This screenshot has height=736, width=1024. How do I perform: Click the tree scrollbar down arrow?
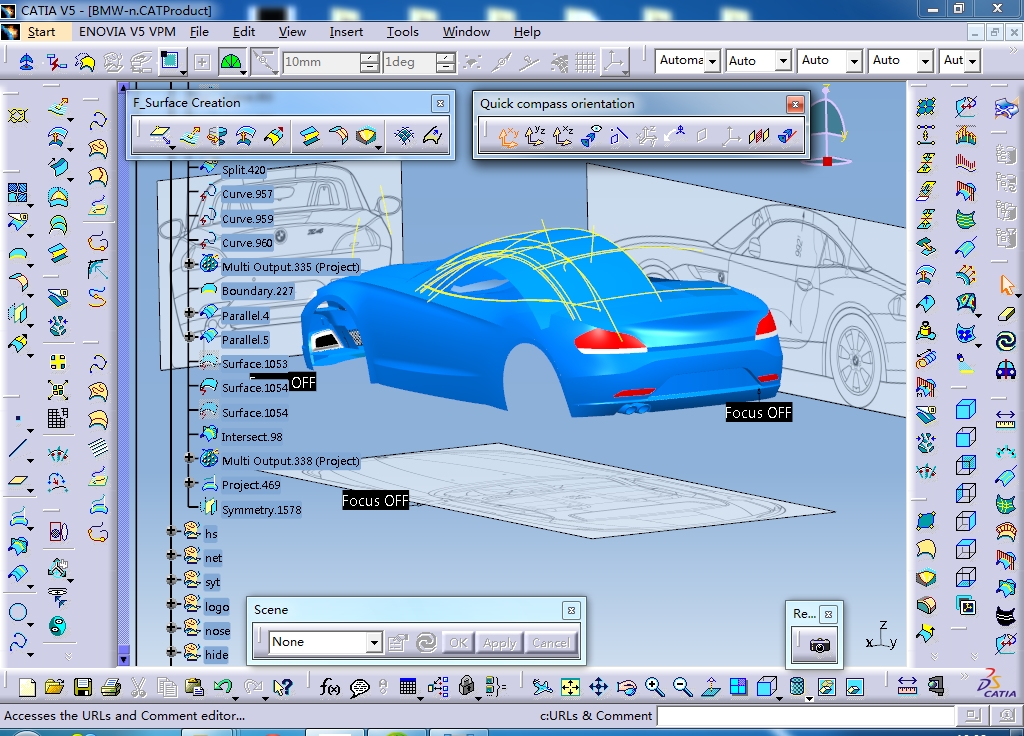123,659
